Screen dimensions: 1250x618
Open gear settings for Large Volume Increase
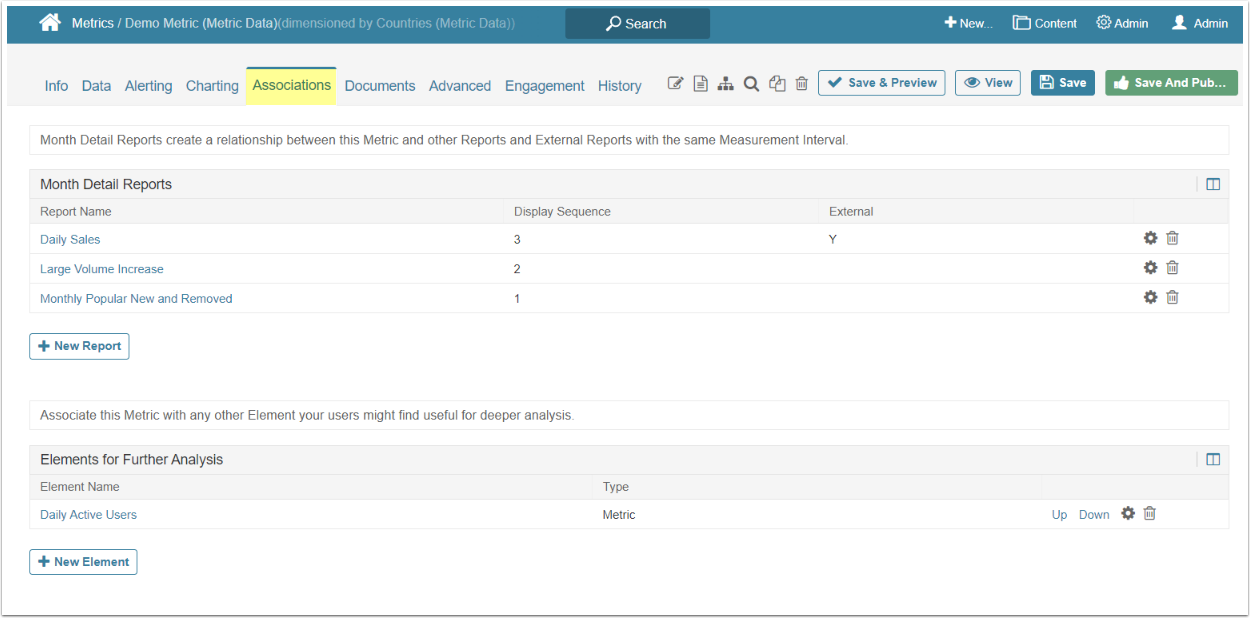[x=1150, y=267]
